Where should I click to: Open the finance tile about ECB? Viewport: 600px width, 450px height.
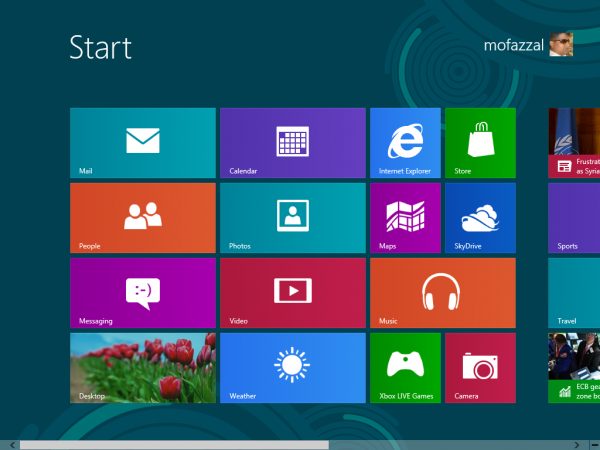tap(574, 368)
